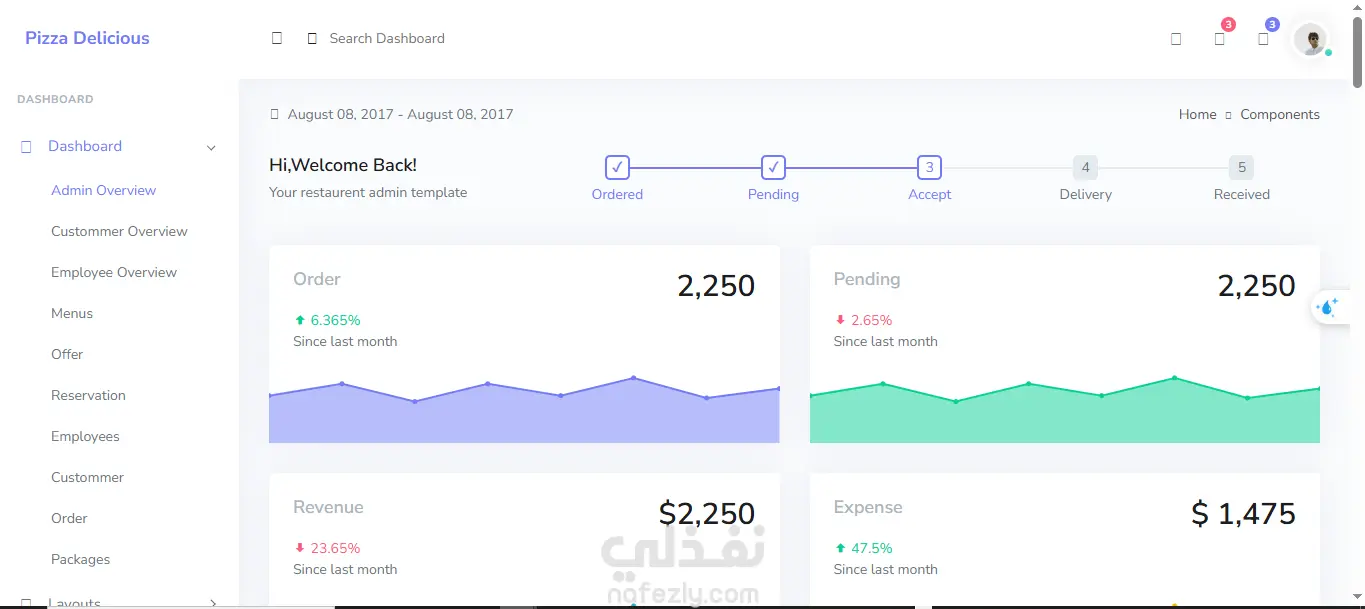Click the Pizza Delicious logo link
1365x609 pixels.
87,38
